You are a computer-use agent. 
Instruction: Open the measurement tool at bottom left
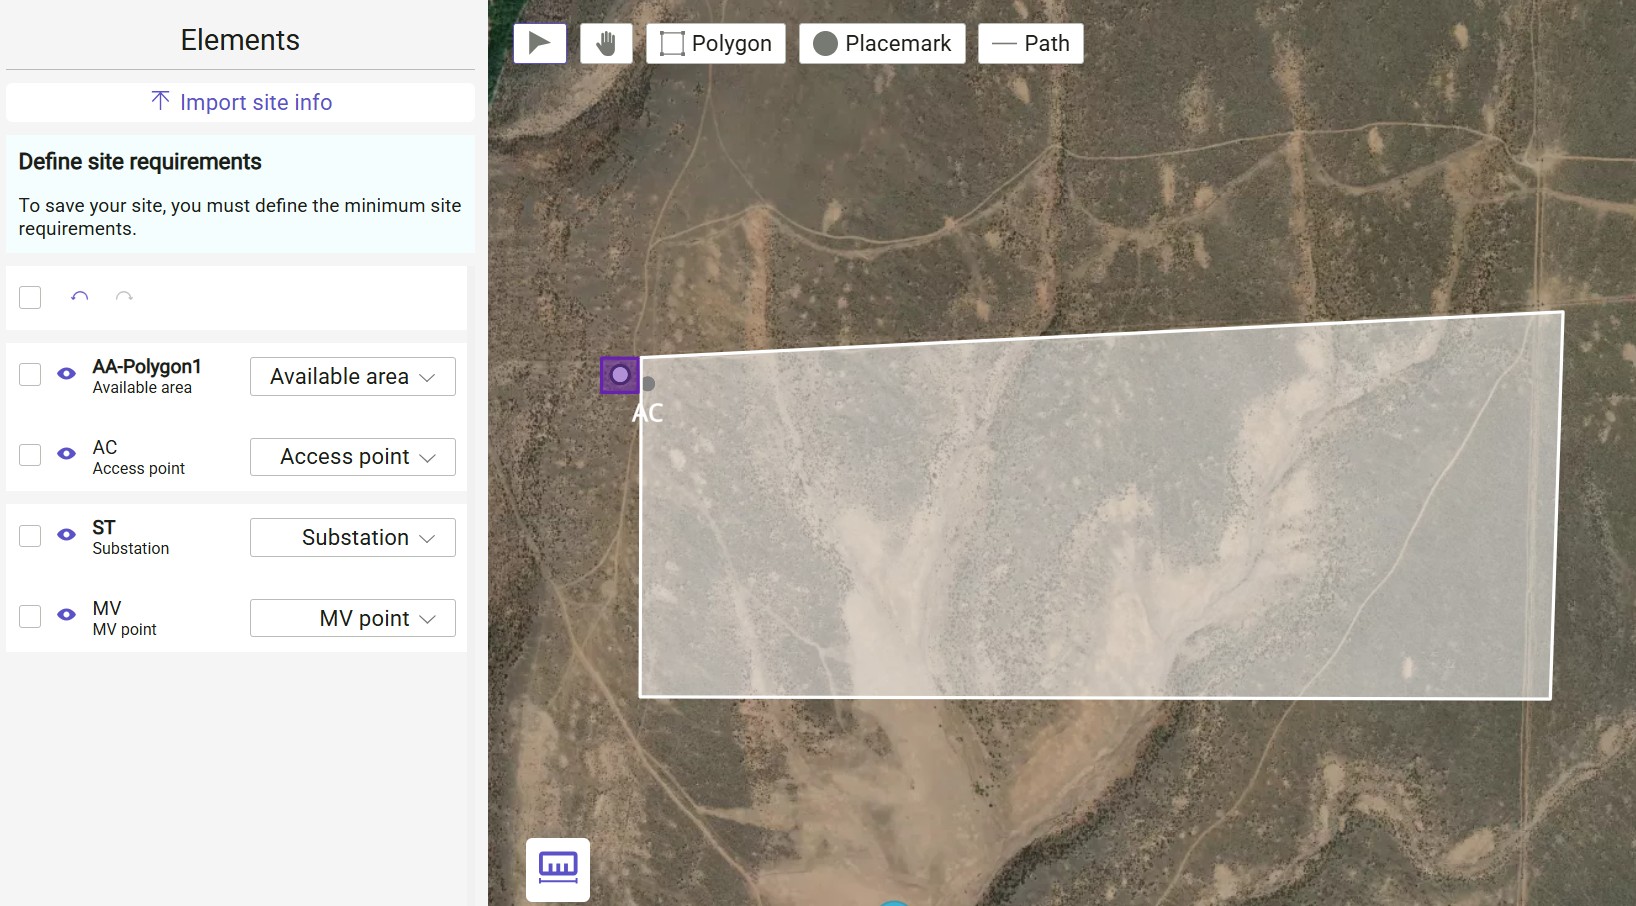point(557,869)
